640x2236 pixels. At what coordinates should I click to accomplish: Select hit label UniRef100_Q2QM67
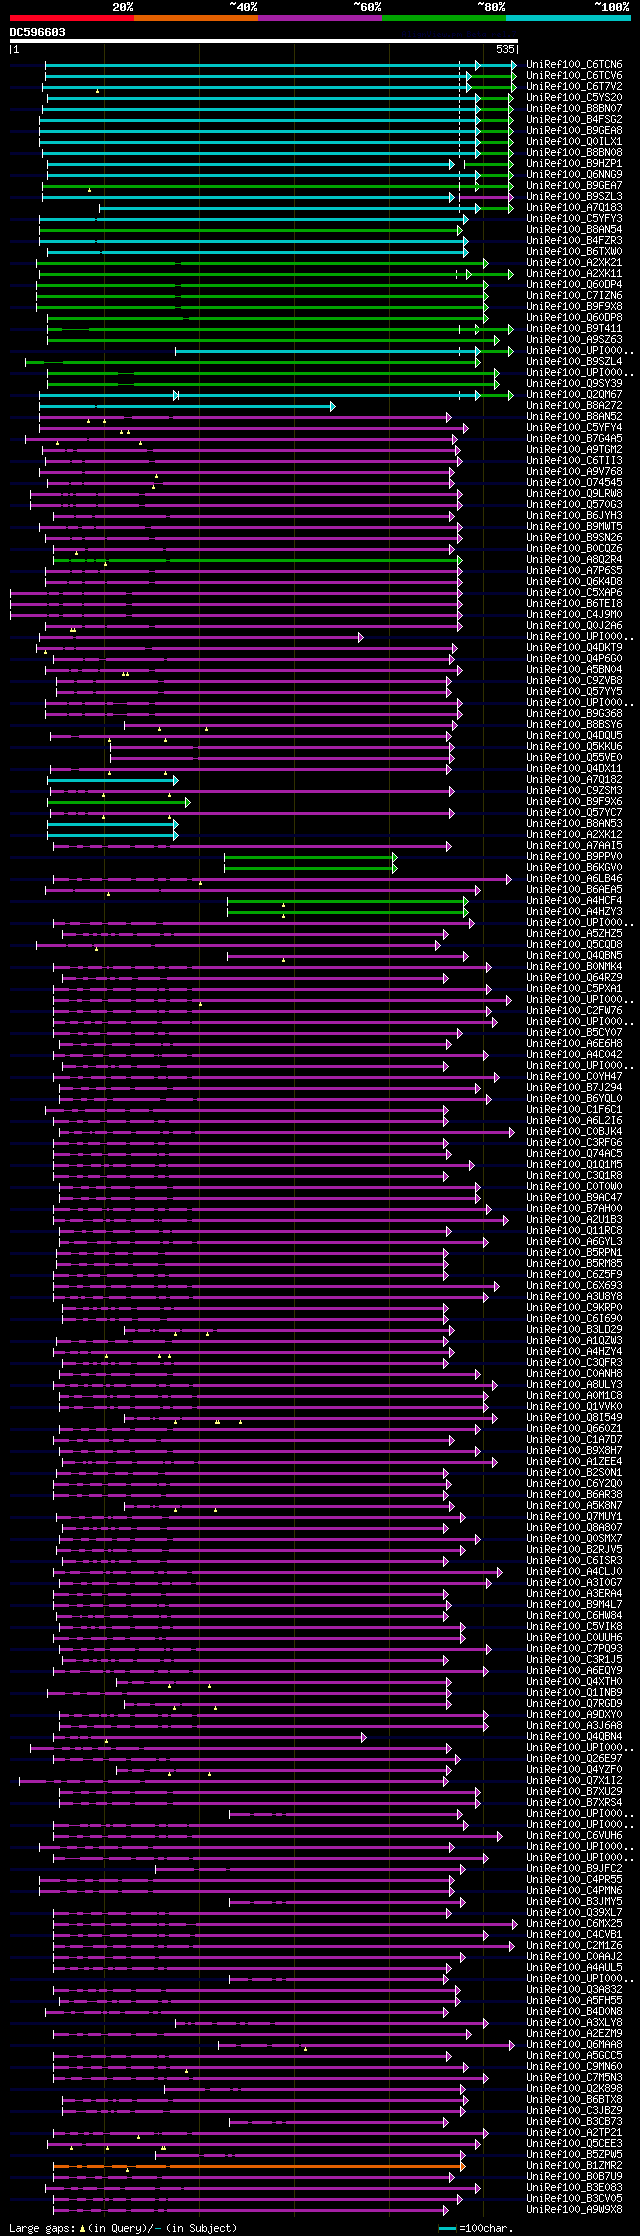tap(574, 395)
